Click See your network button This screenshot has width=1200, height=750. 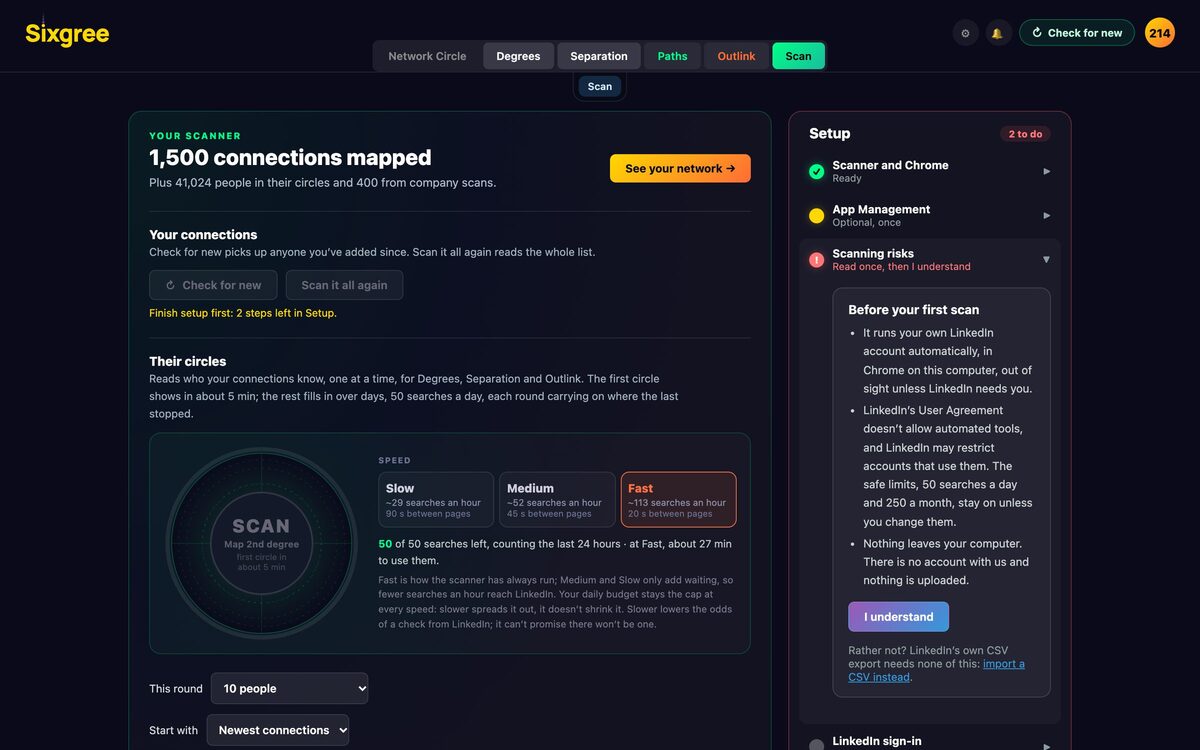tap(680, 168)
